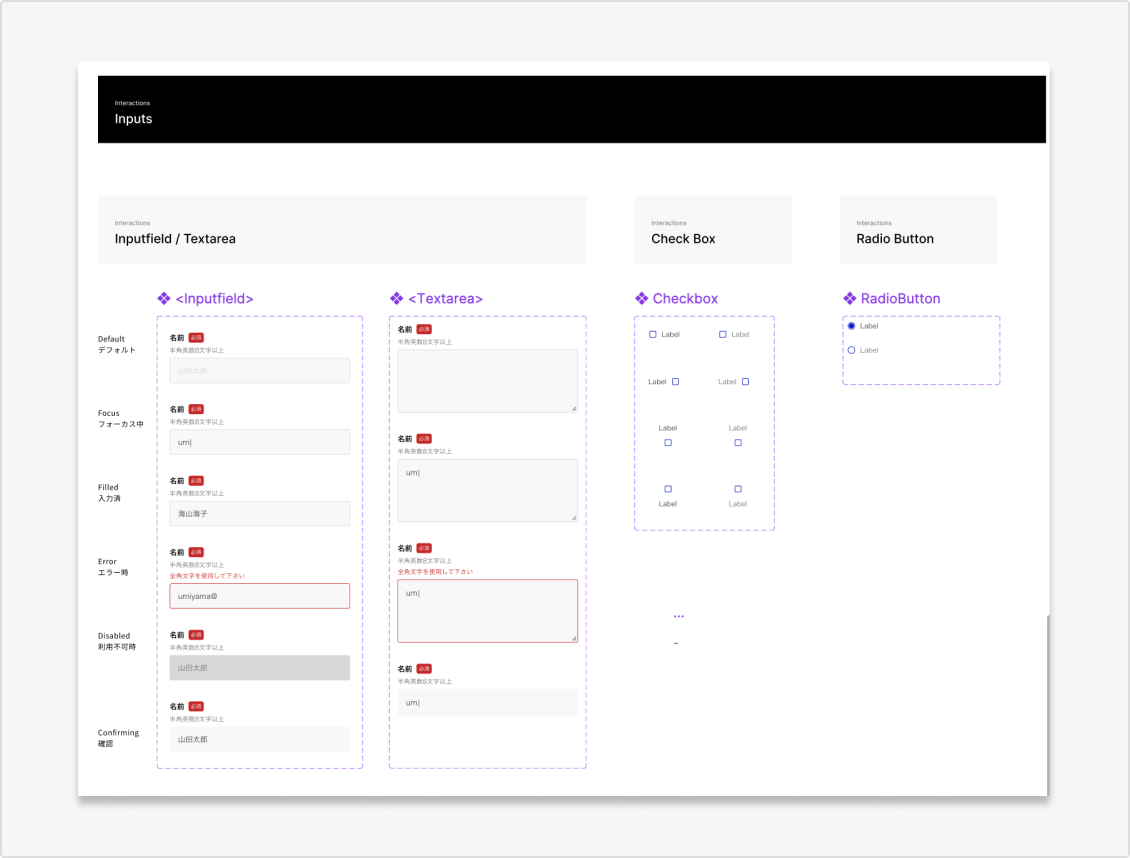1130x858 pixels.
Task: Check the box above the dark Label
Action: (x=668, y=489)
